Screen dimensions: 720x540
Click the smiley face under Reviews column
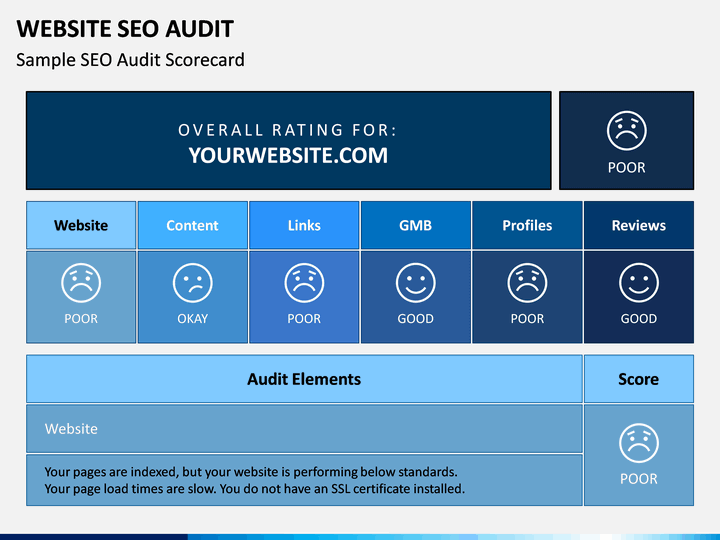pos(639,283)
